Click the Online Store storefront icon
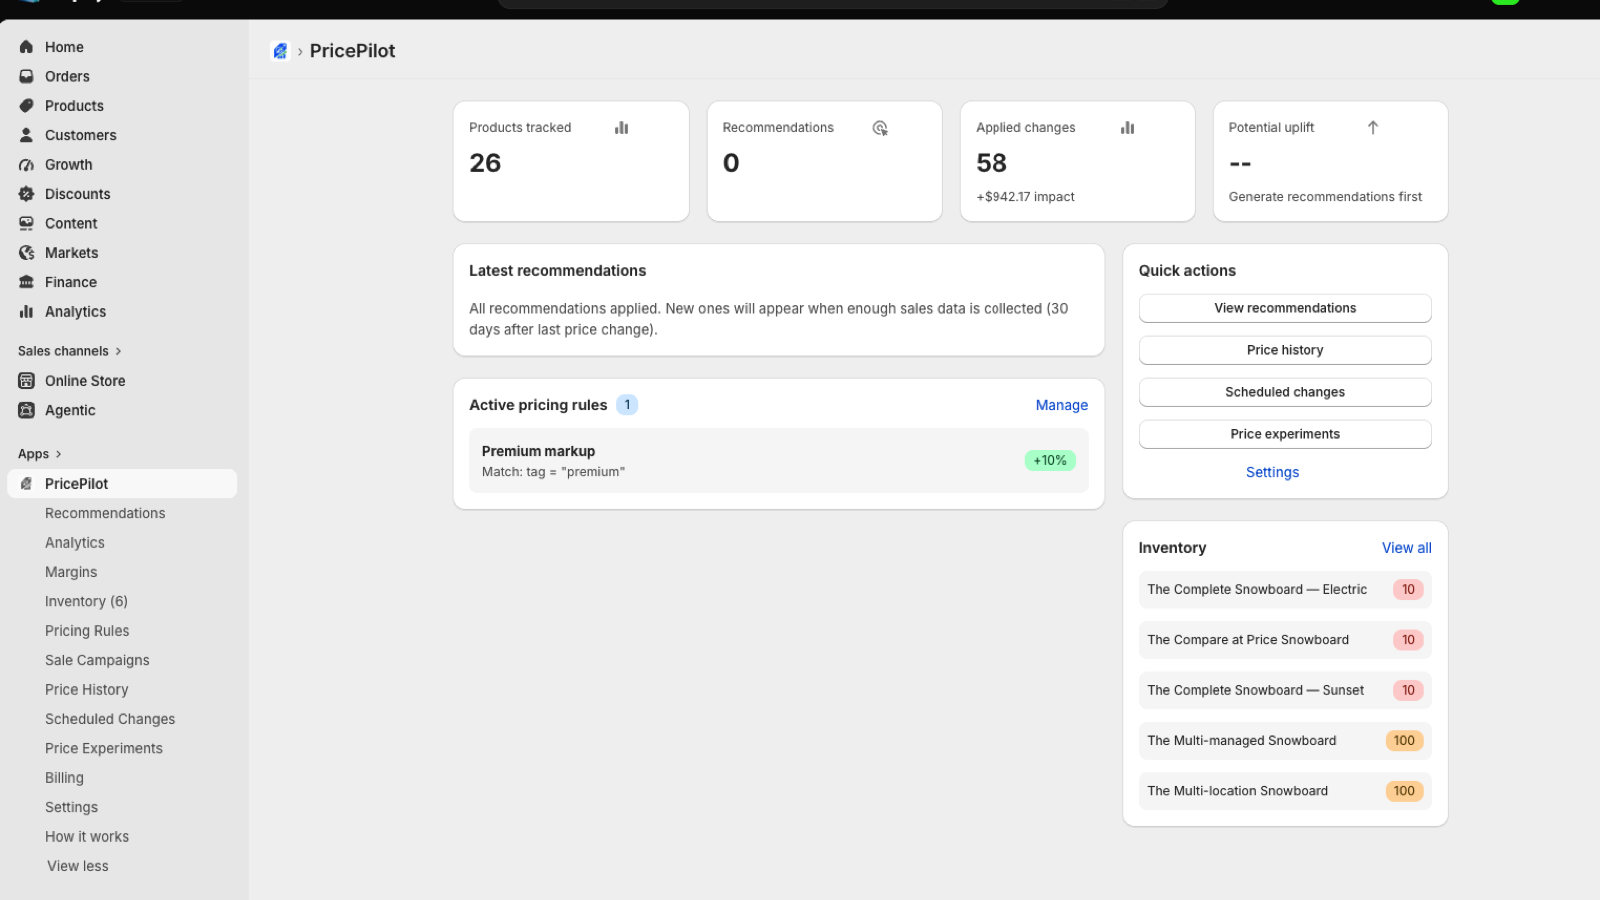The image size is (1600, 900). coord(26,381)
